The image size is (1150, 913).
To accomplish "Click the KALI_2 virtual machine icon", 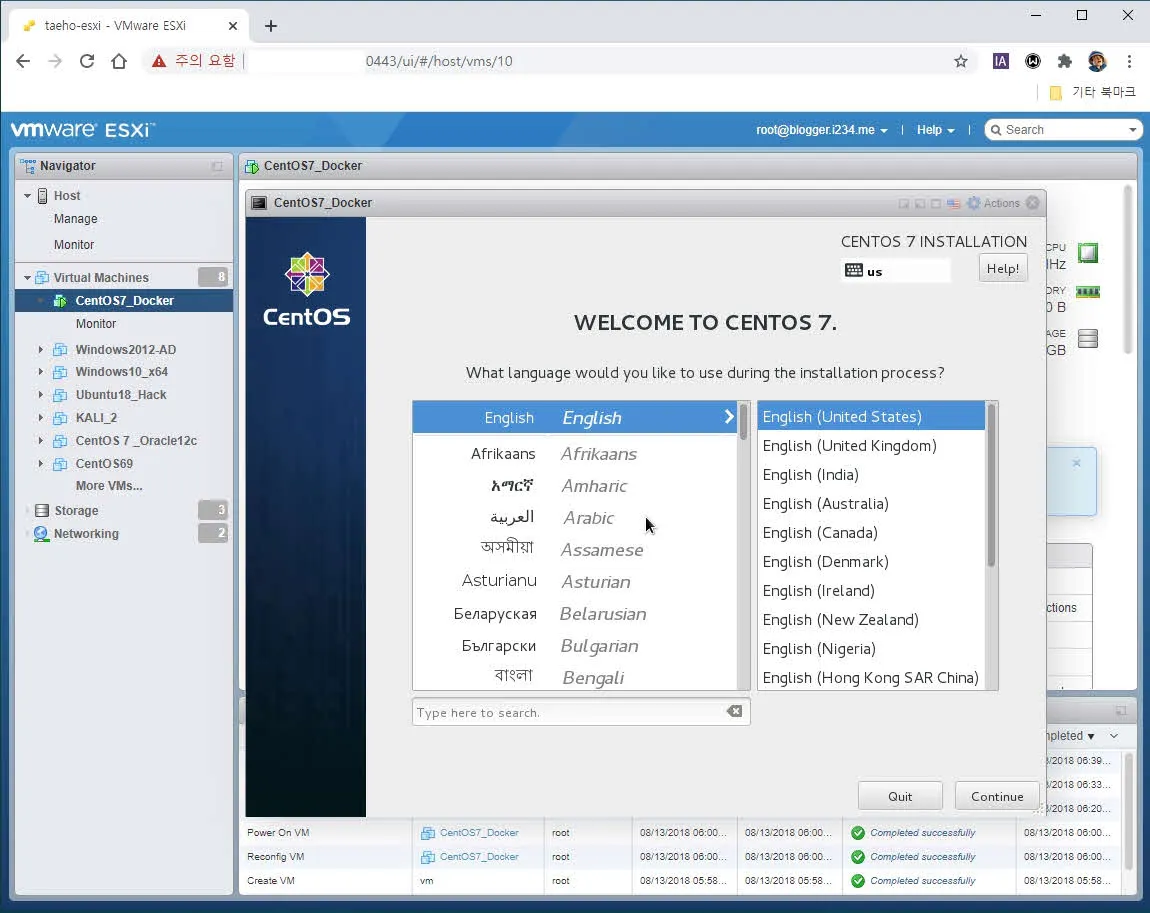I will [60, 418].
